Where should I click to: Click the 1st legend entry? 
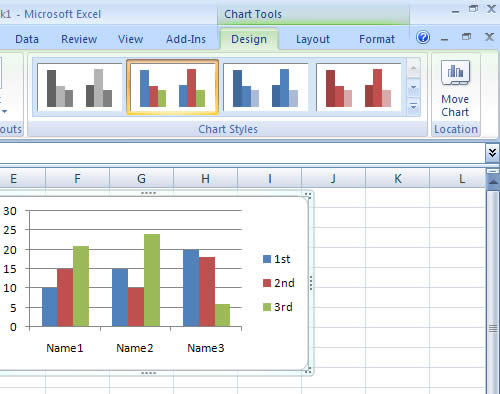(x=277, y=259)
